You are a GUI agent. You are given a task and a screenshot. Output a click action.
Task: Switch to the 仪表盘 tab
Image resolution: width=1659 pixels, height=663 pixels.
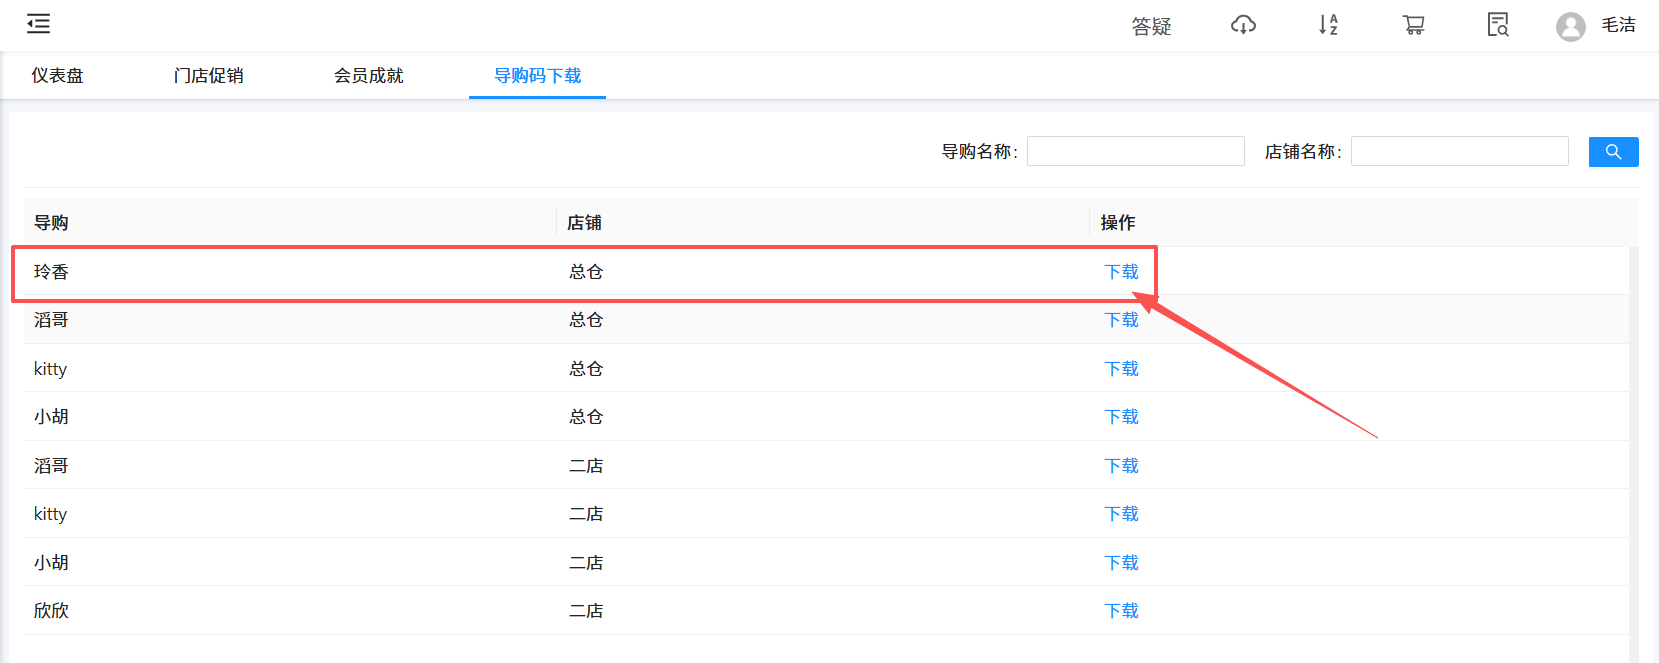(x=57, y=76)
